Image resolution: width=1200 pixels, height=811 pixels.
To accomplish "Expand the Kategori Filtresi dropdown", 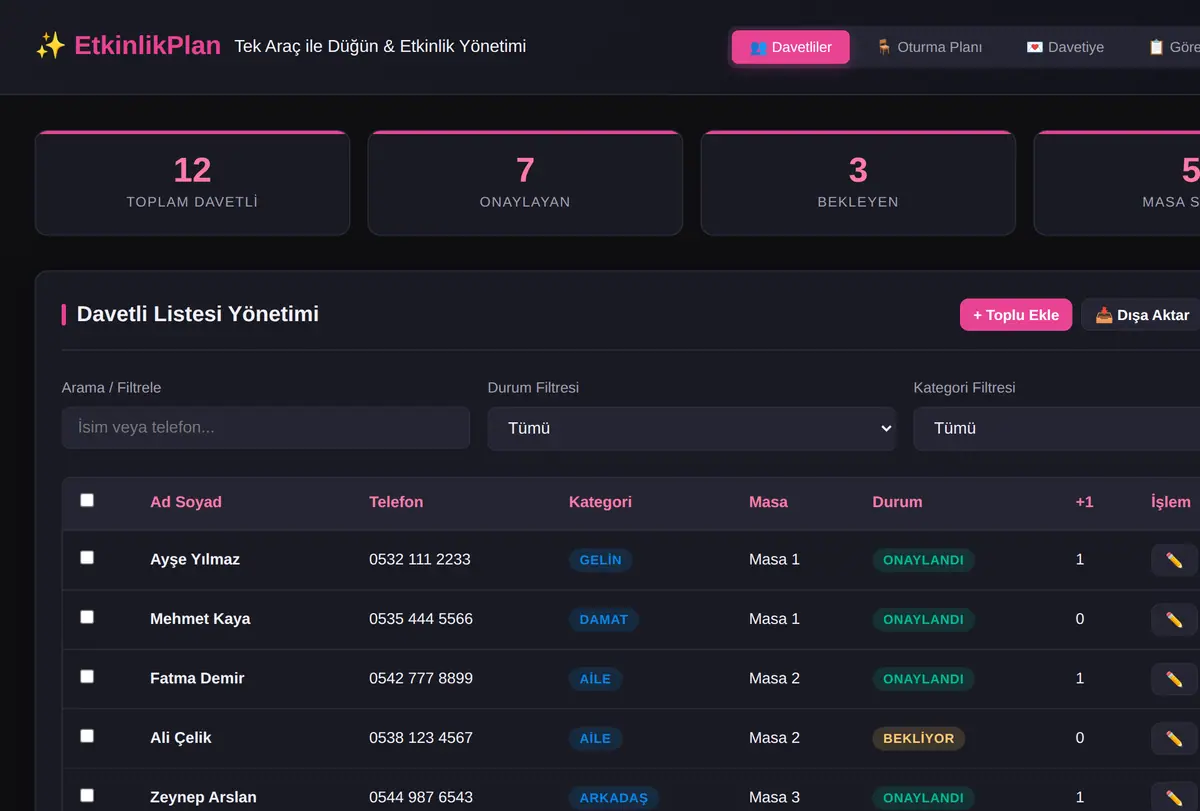I will pos(1056,428).
